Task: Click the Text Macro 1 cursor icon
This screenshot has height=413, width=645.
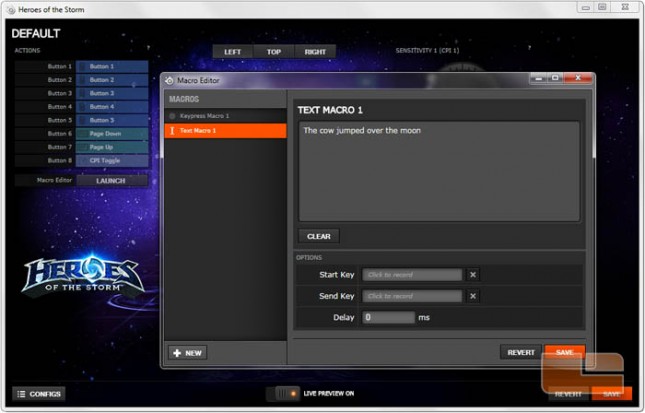Action: click(172, 131)
